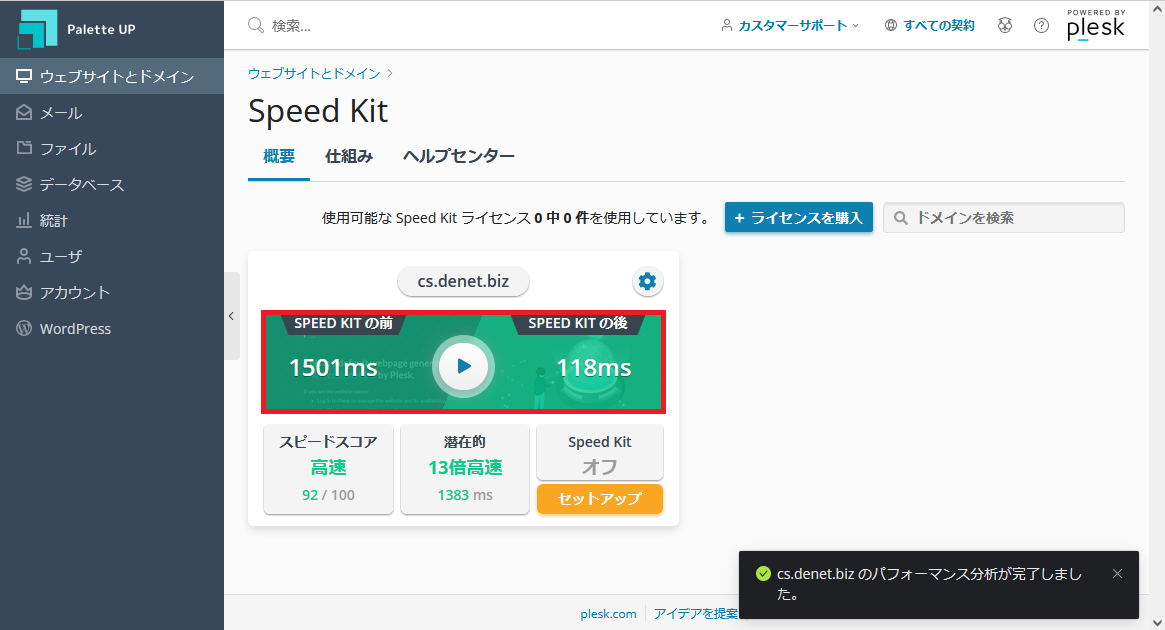This screenshot has width=1165, height=630.
Task: Click the magnifier icon in the top search
Action: (x=256, y=25)
